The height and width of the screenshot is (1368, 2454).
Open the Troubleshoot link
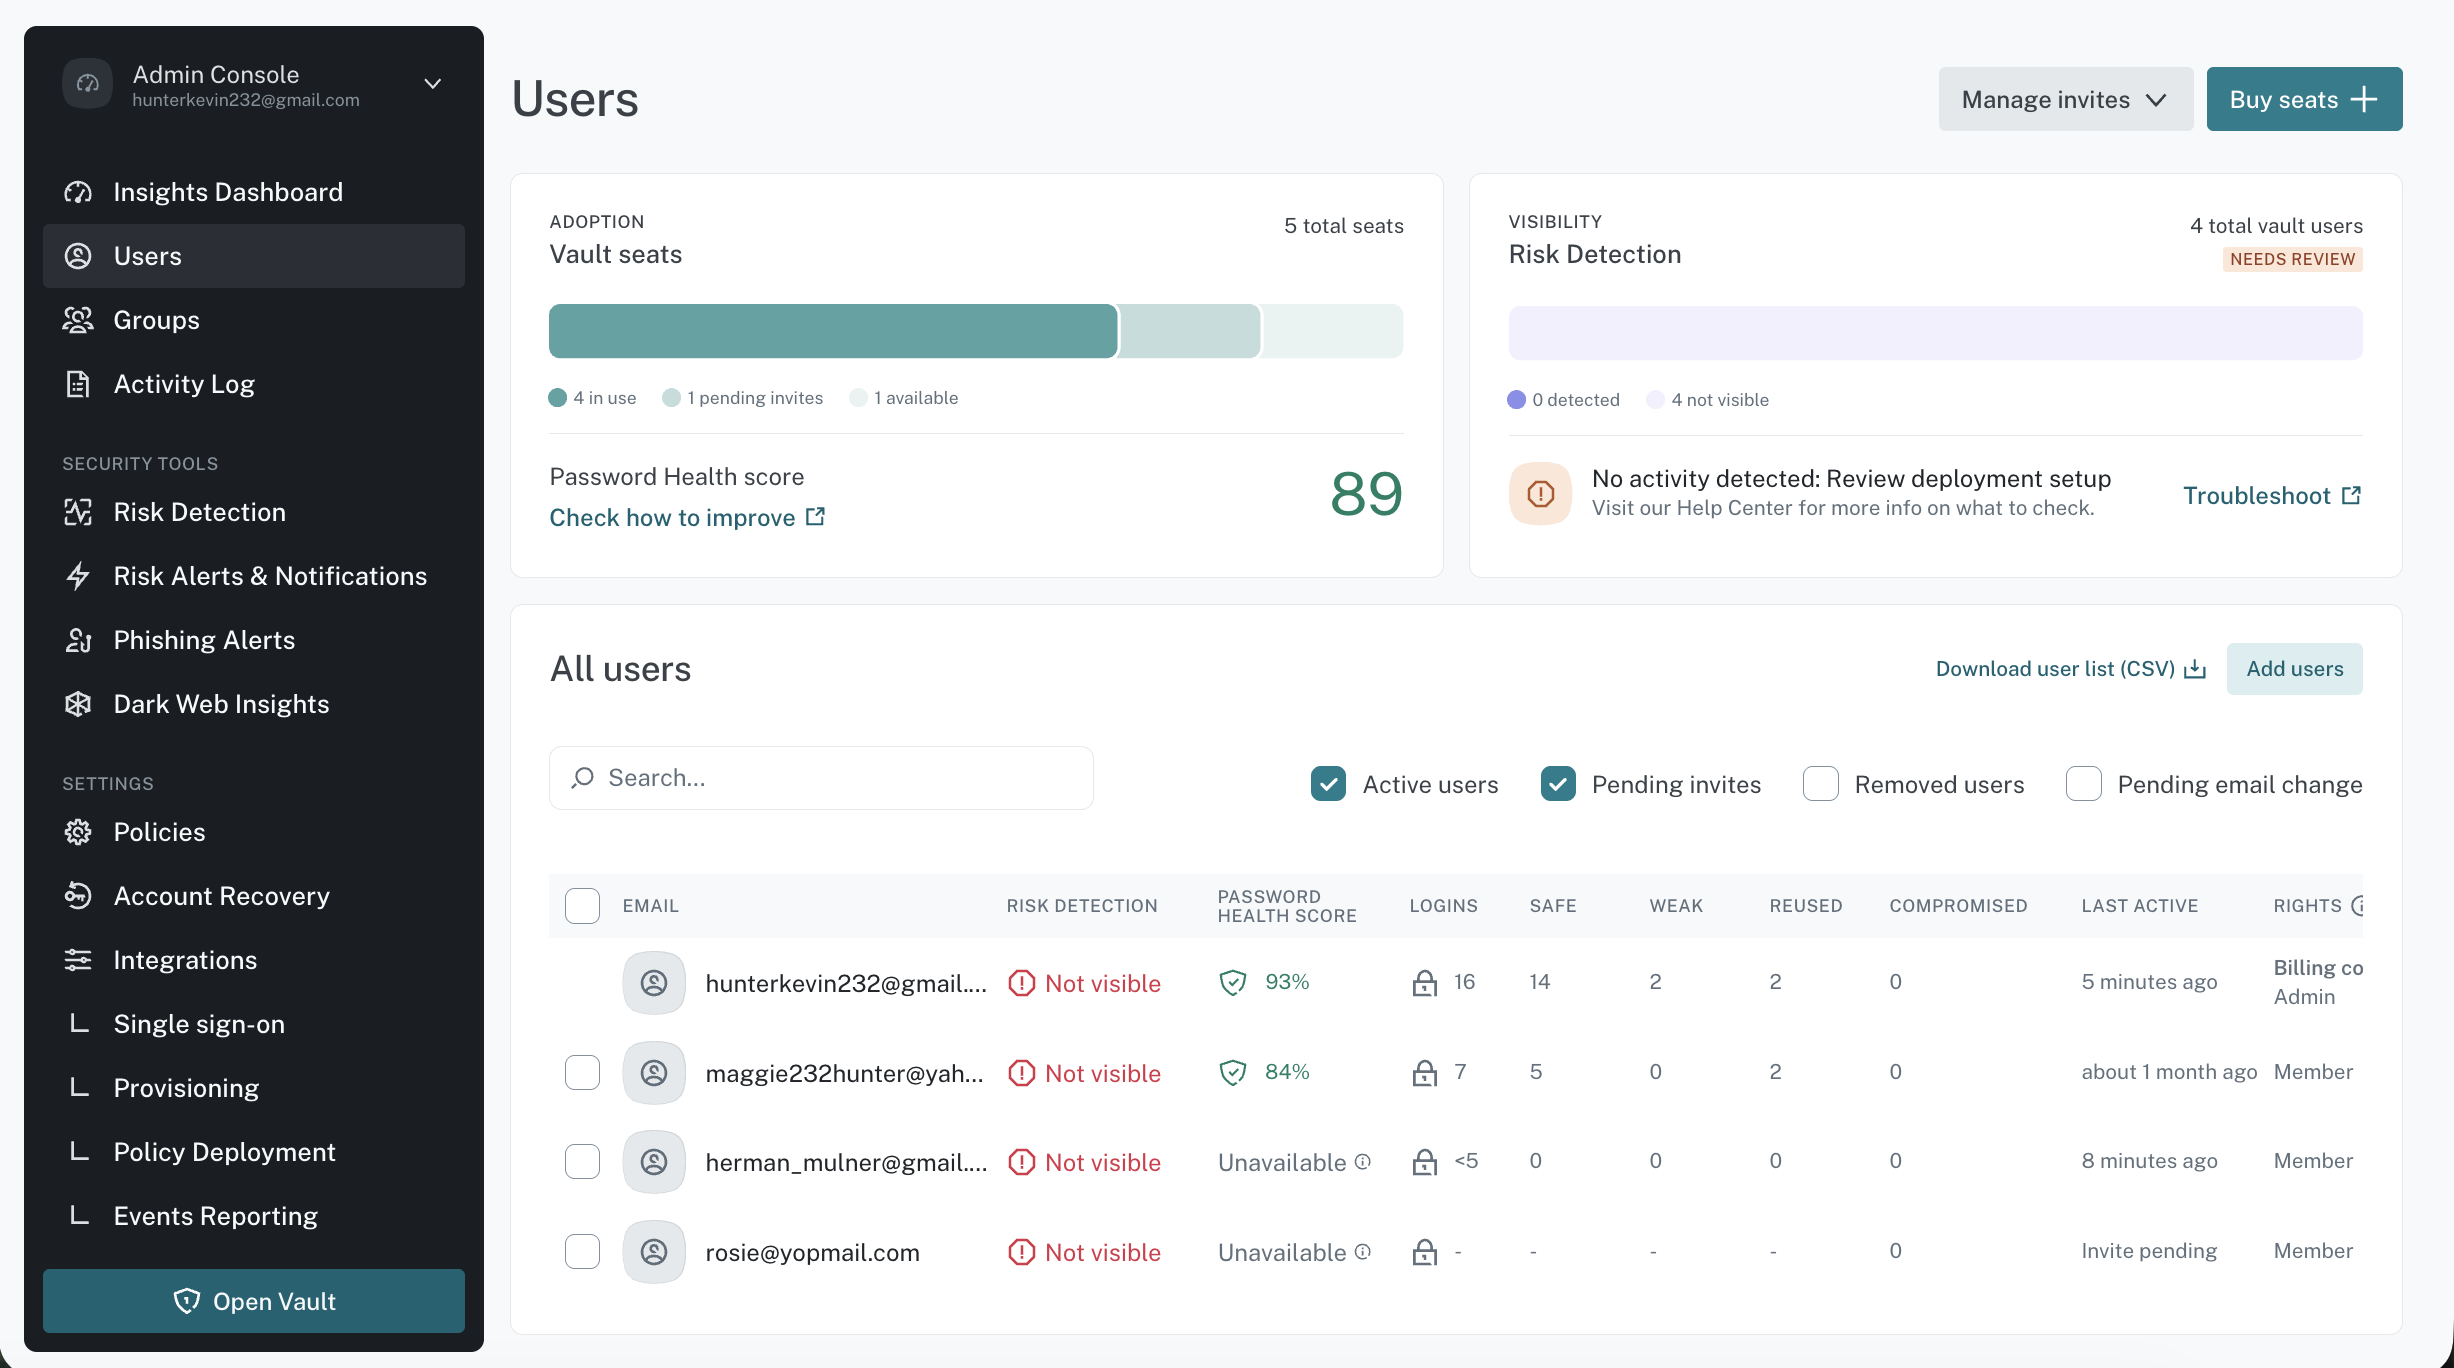click(x=2272, y=496)
